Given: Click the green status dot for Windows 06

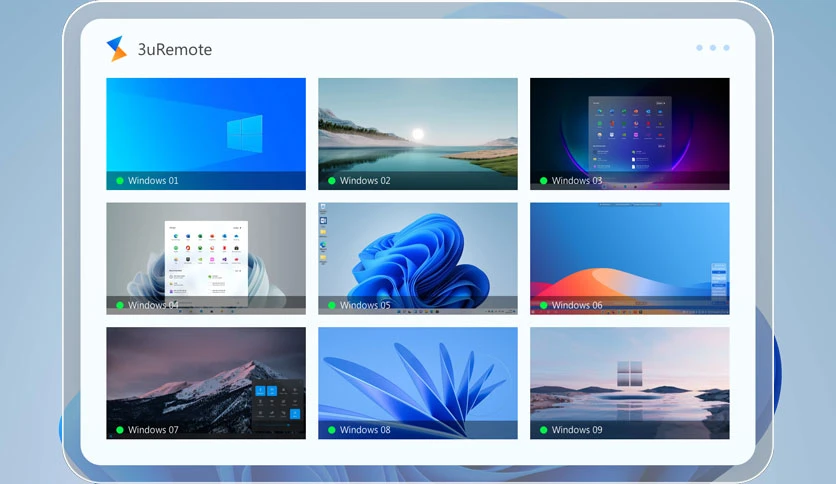Looking at the screenshot, I should pyautogui.click(x=544, y=305).
